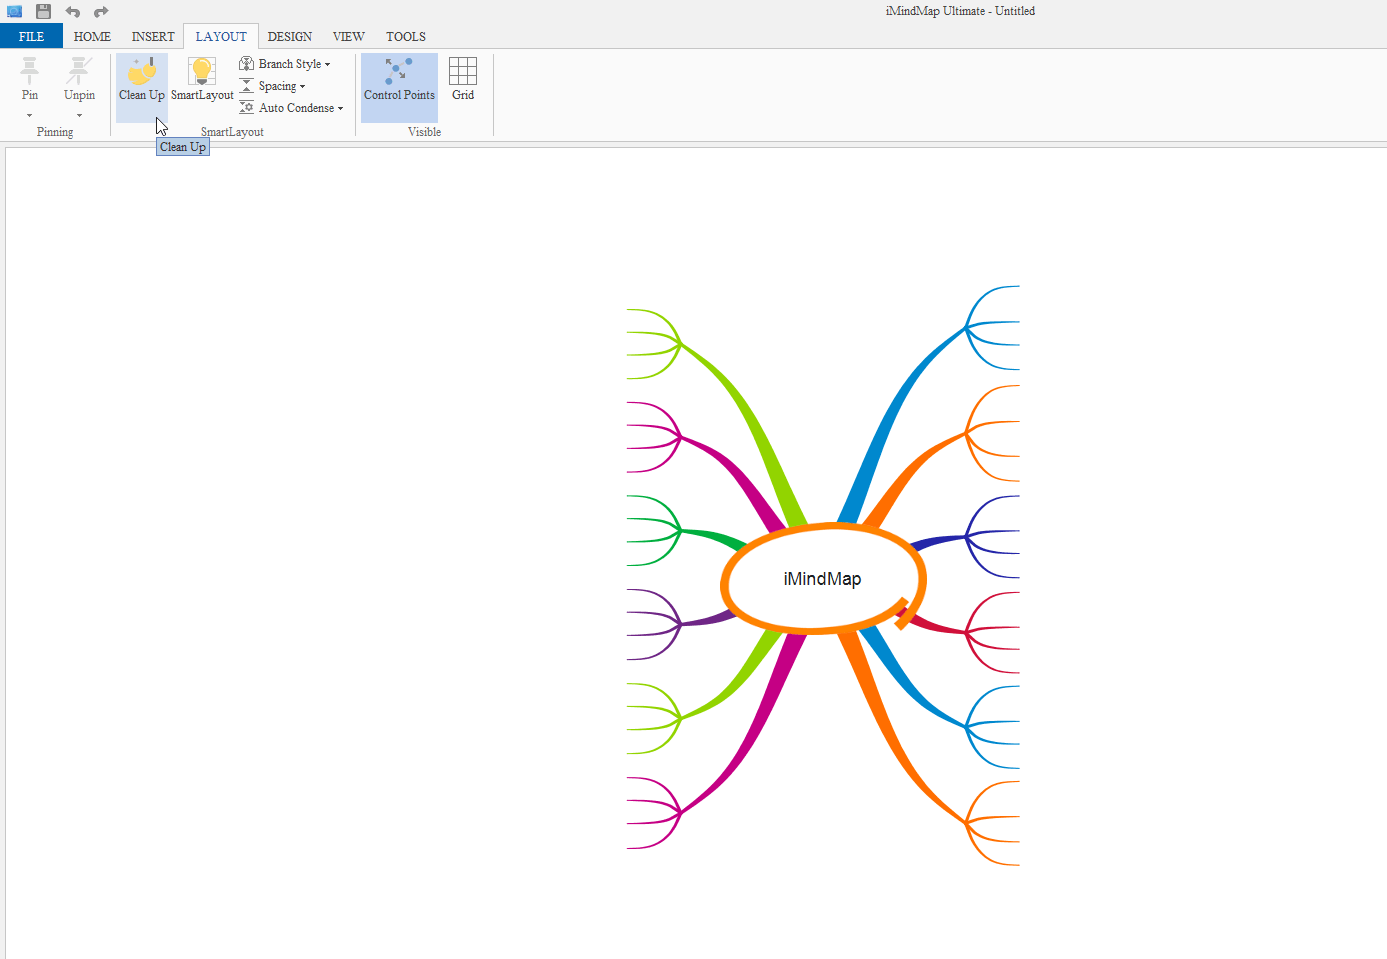Switch to the DESIGN tab
The width and height of the screenshot is (1387, 959).
tap(290, 36)
